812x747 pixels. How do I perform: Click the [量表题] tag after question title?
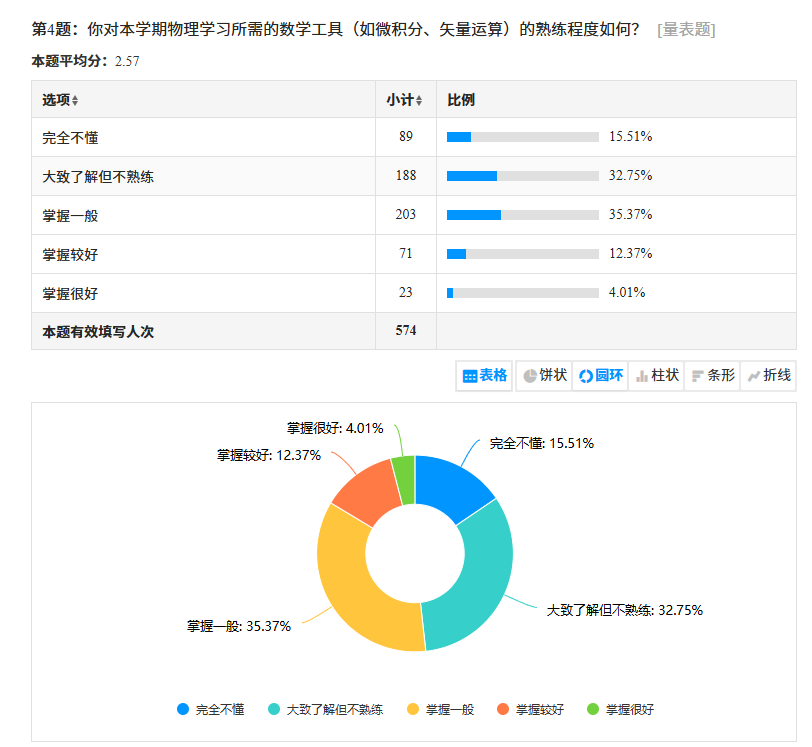tap(686, 30)
